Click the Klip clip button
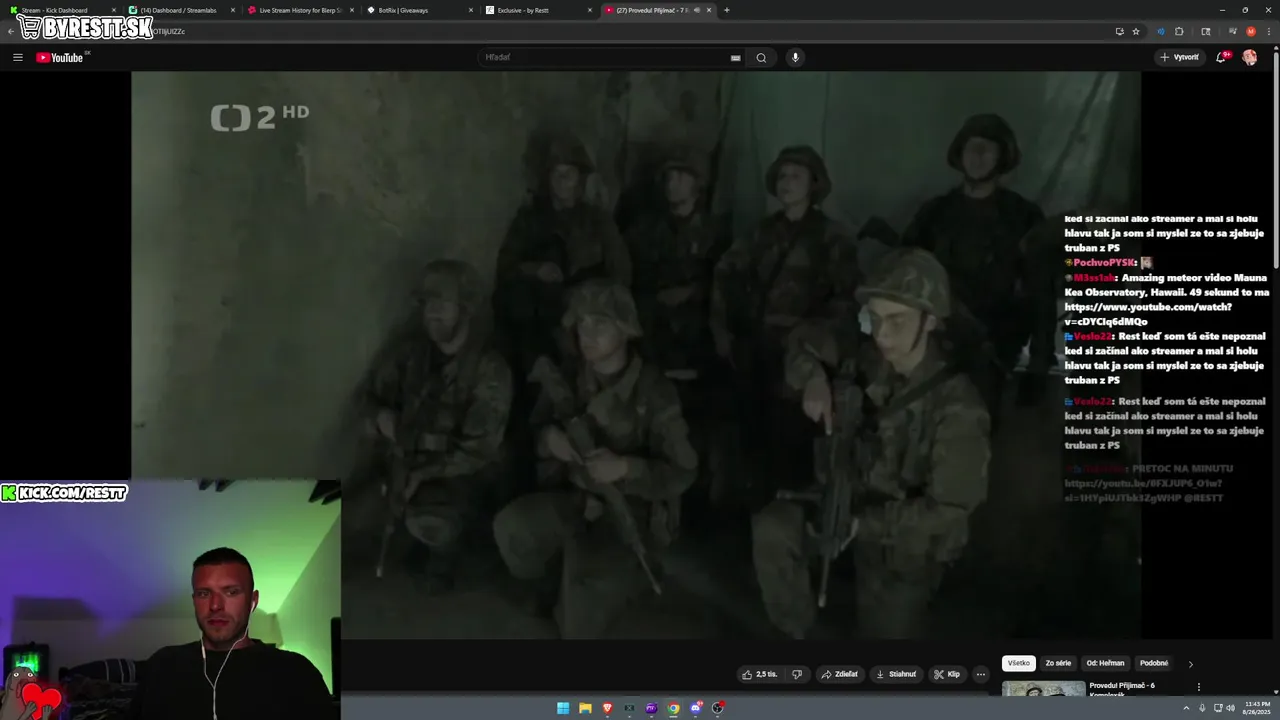The width and height of the screenshot is (1280, 720). tap(947, 674)
